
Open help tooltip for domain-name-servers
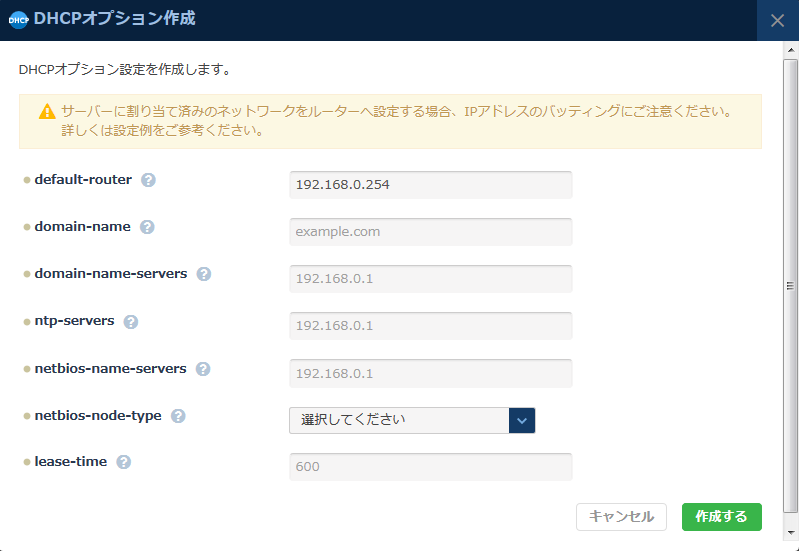[x=204, y=274]
